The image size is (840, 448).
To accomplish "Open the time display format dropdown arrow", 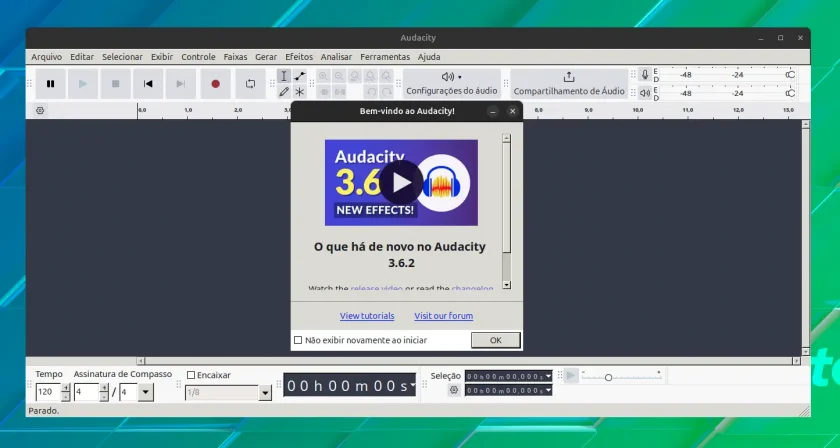I will point(412,385).
